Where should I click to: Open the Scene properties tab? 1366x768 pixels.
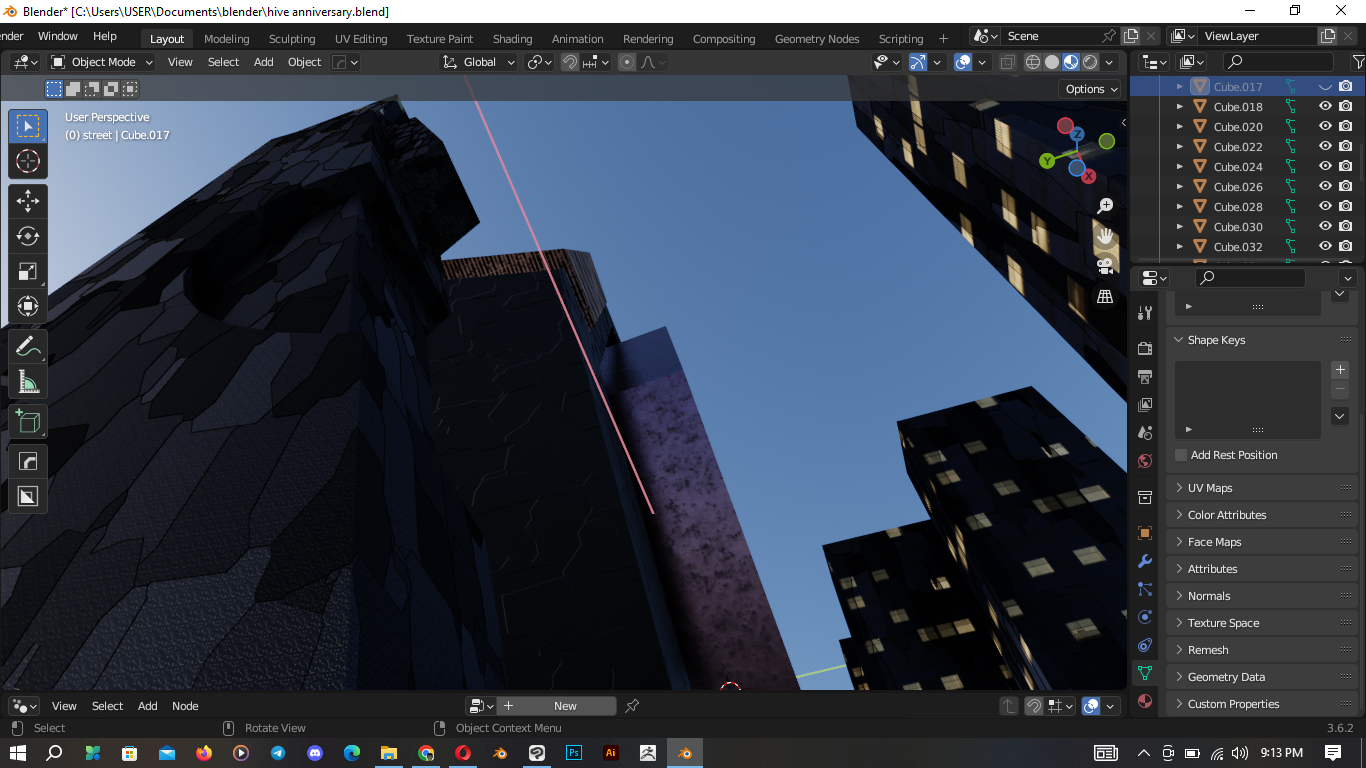coord(1145,432)
